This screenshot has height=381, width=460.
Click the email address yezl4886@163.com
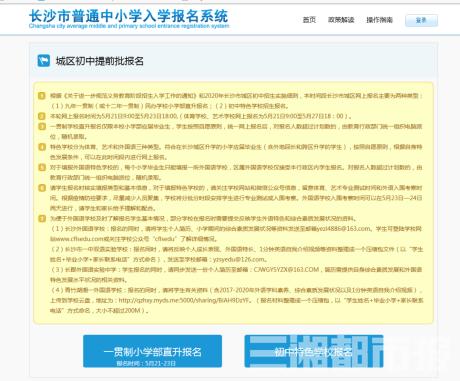343,229
